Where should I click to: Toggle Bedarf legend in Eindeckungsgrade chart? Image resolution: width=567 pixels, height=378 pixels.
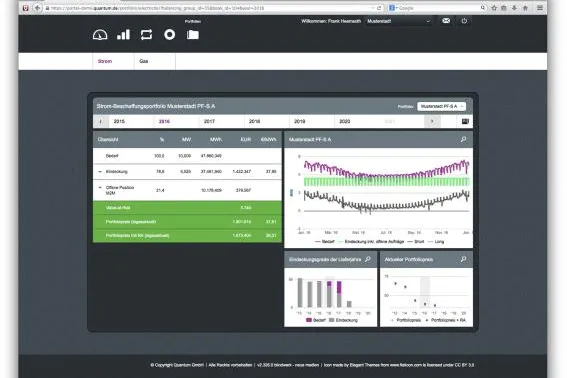pos(316,320)
